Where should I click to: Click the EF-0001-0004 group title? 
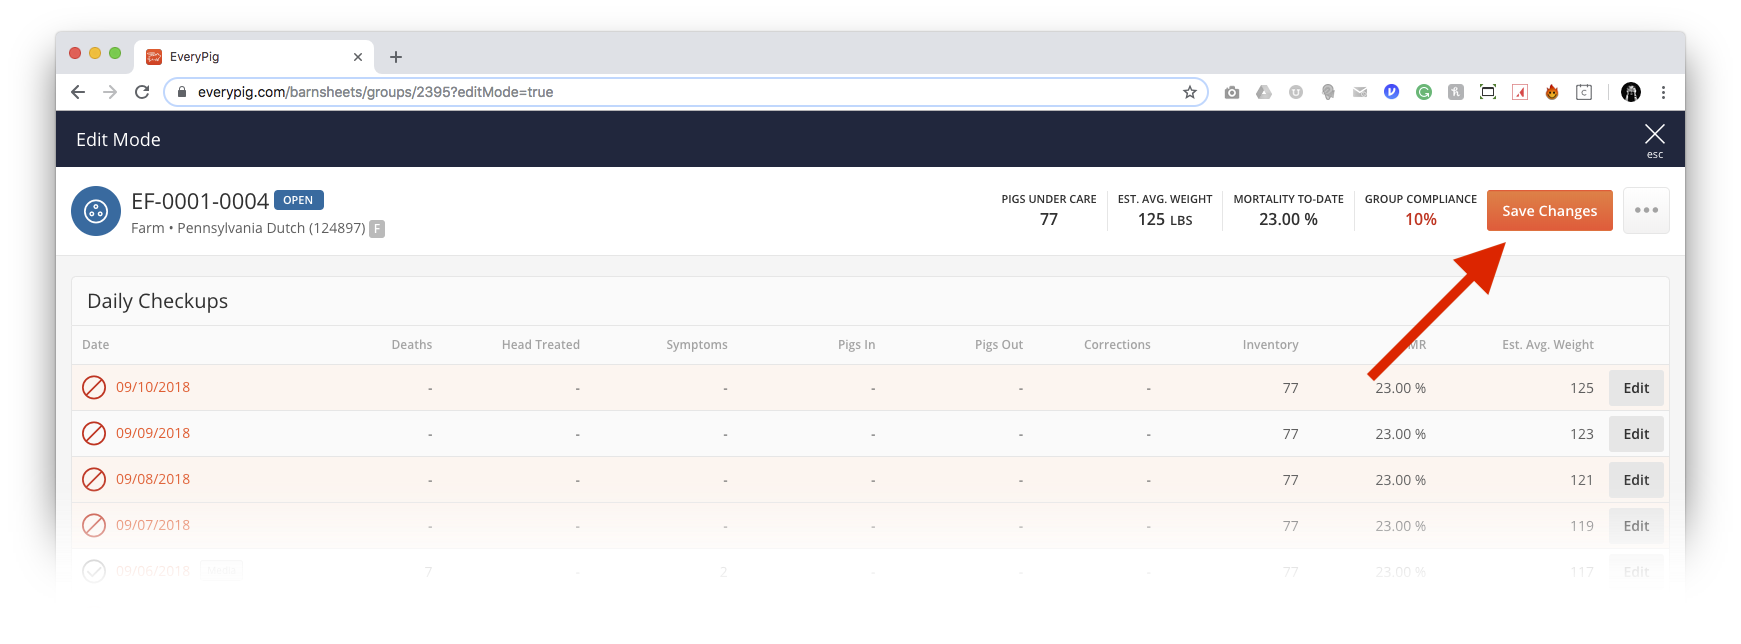[x=200, y=201]
